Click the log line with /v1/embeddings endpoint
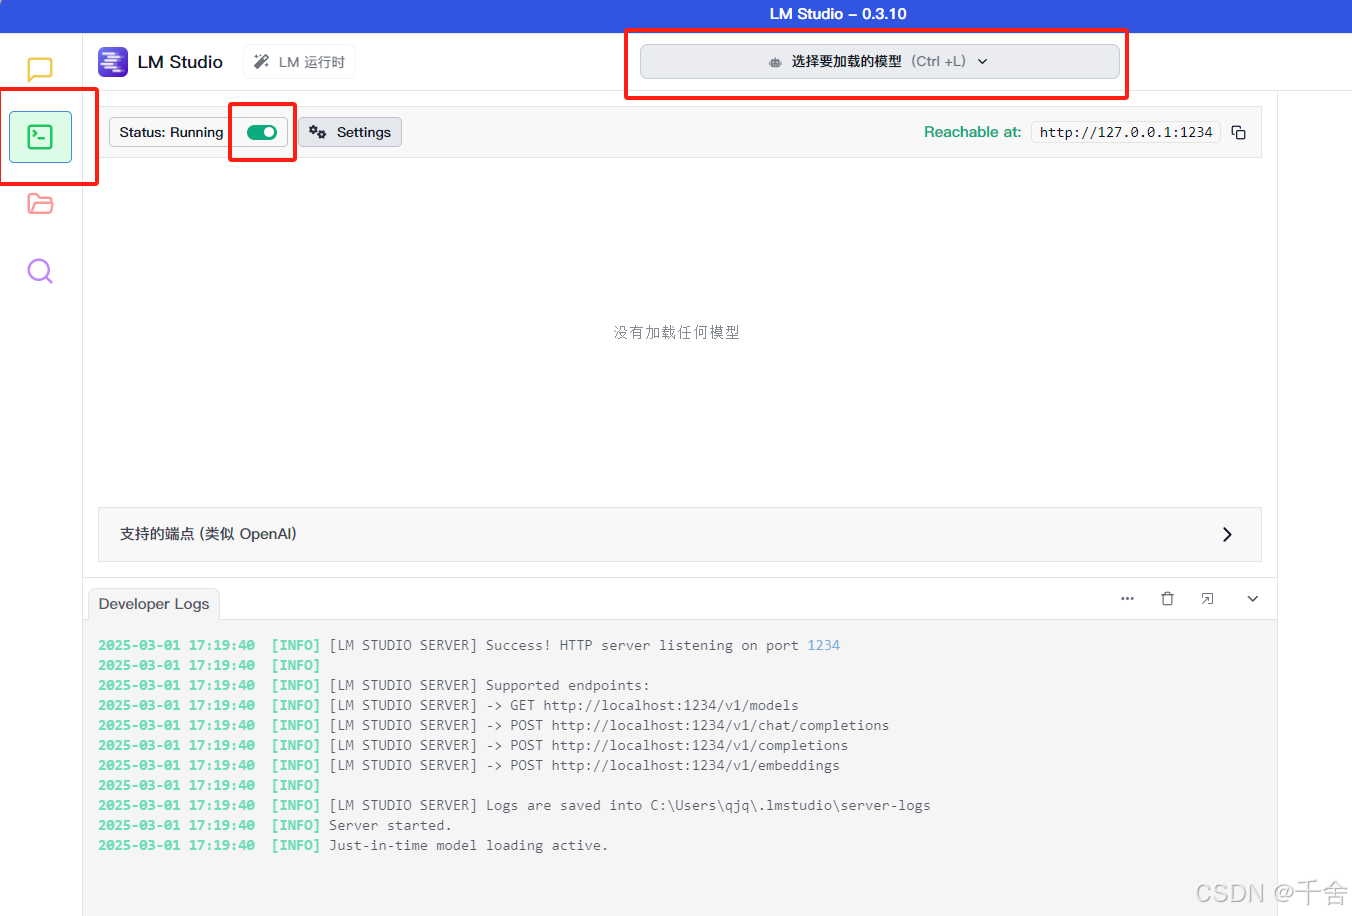Screen dimensions: 1352x916 coord(469,765)
